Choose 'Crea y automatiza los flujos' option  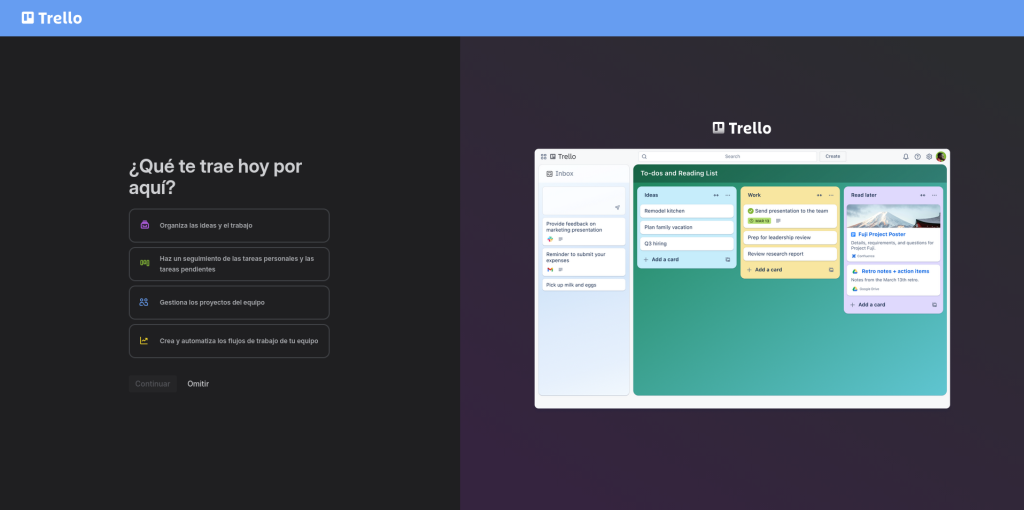(229, 341)
